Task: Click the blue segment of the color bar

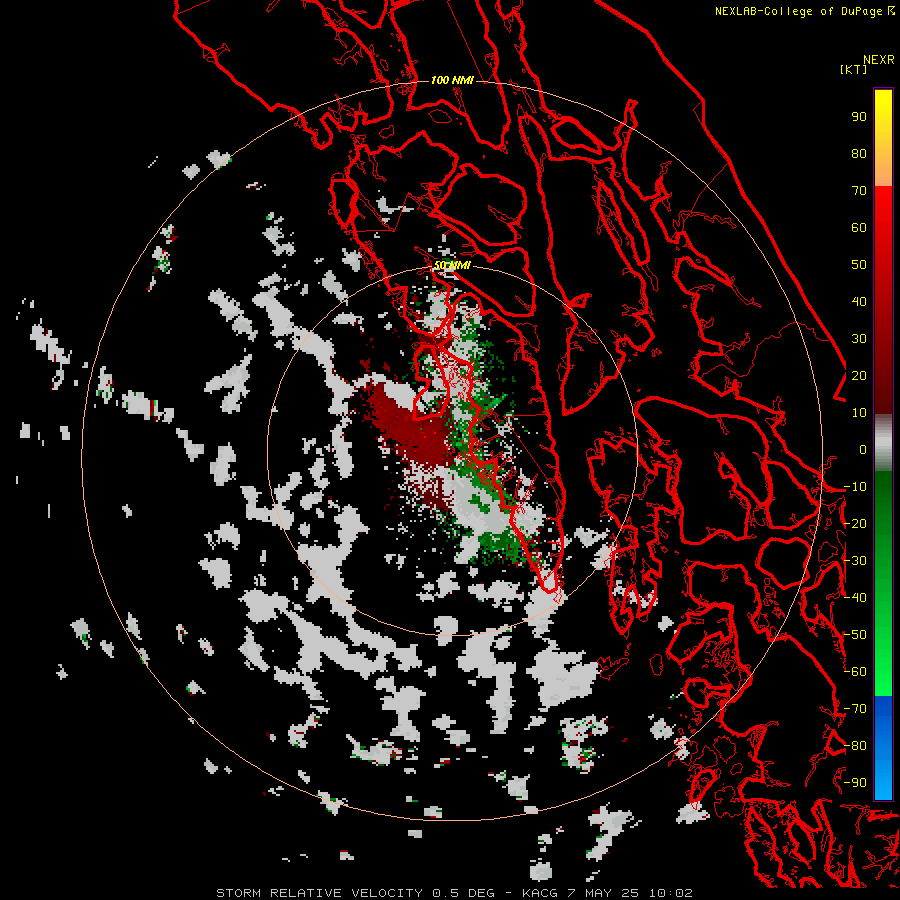Action: [x=883, y=748]
